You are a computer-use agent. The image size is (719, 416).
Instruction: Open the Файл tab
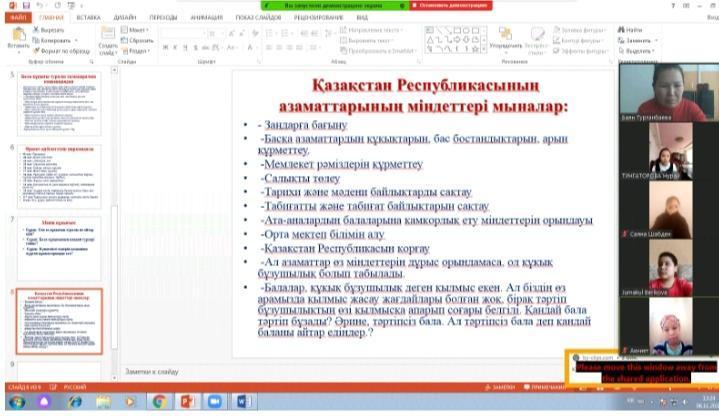(x=18, y=17)
